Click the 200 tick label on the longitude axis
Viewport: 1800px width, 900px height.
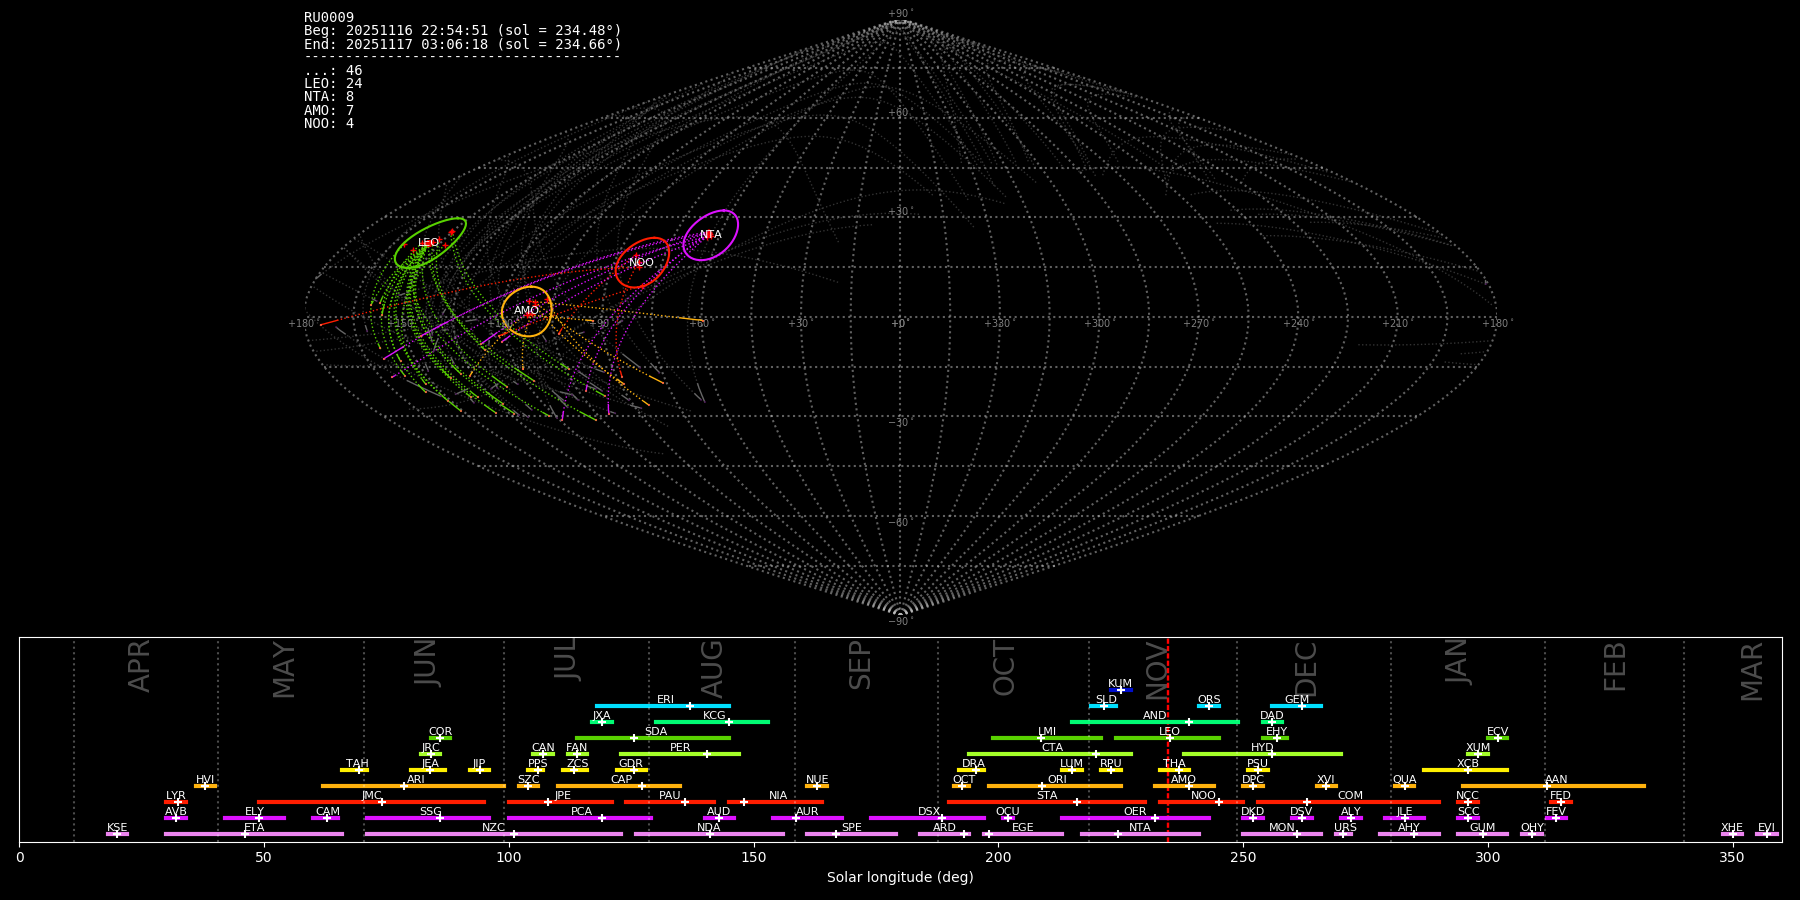click(998, 857)
